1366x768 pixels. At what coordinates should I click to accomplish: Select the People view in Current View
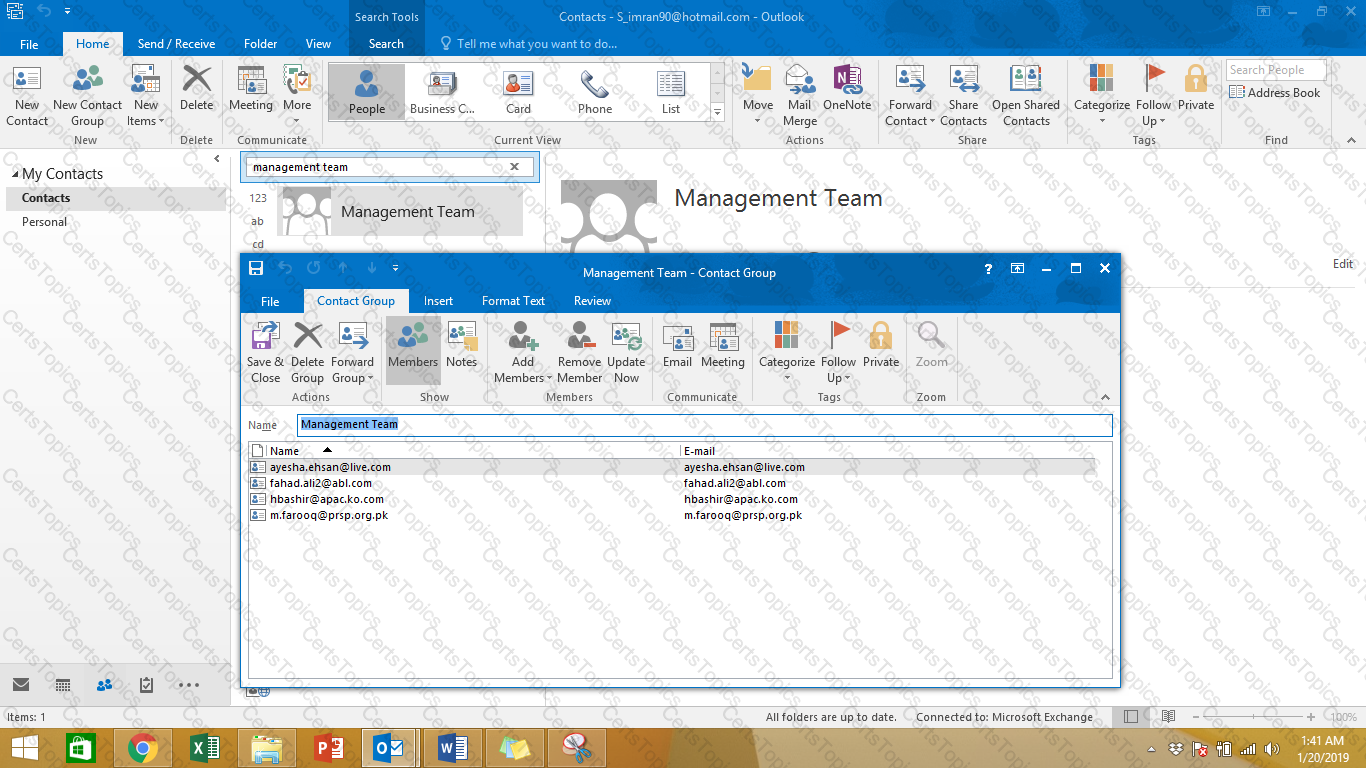click(366, 92)
